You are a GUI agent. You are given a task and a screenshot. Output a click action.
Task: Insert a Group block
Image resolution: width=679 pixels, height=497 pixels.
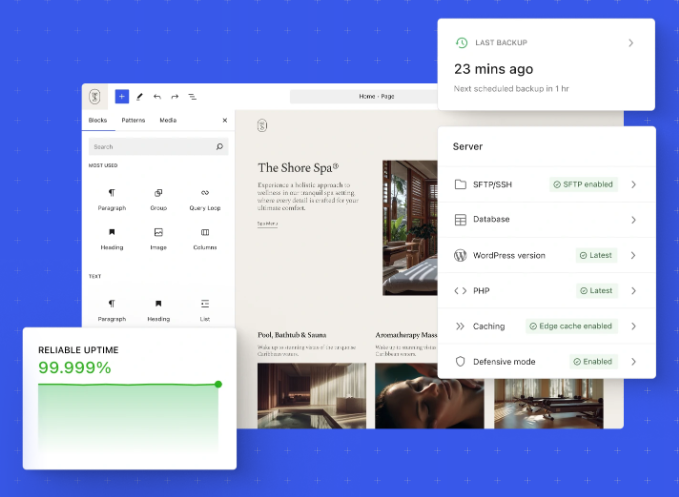[158, 198]
